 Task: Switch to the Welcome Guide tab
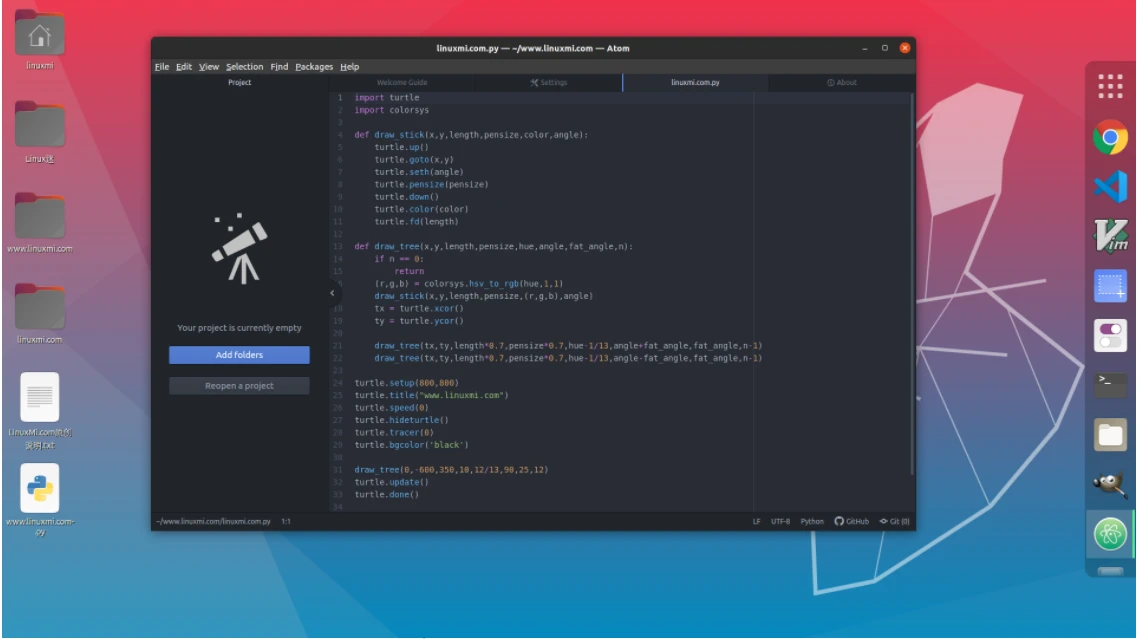pyautogui.click(x=402, y=84)
